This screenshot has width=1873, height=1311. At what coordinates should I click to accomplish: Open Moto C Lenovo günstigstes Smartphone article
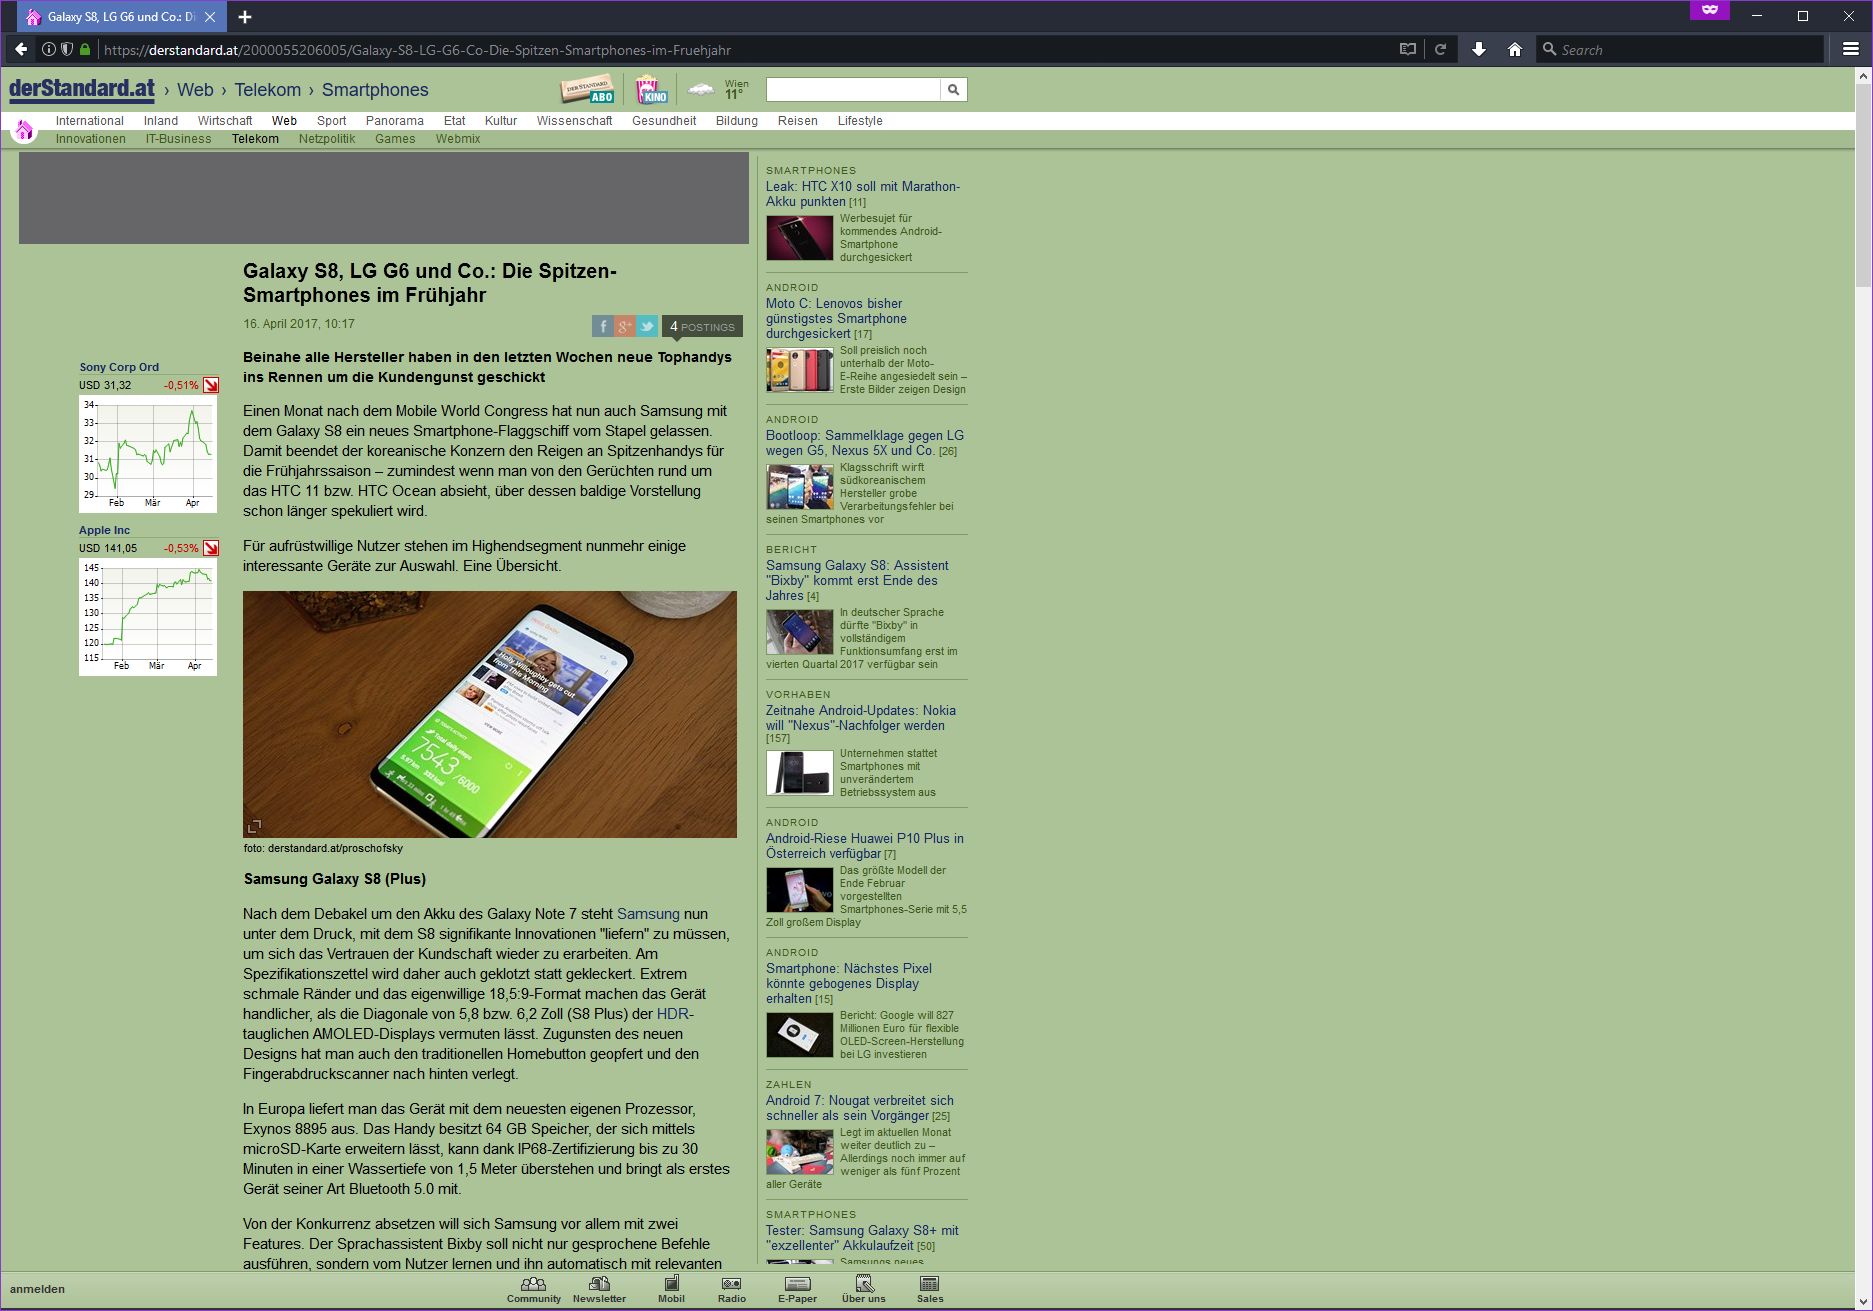pos(836,319)
